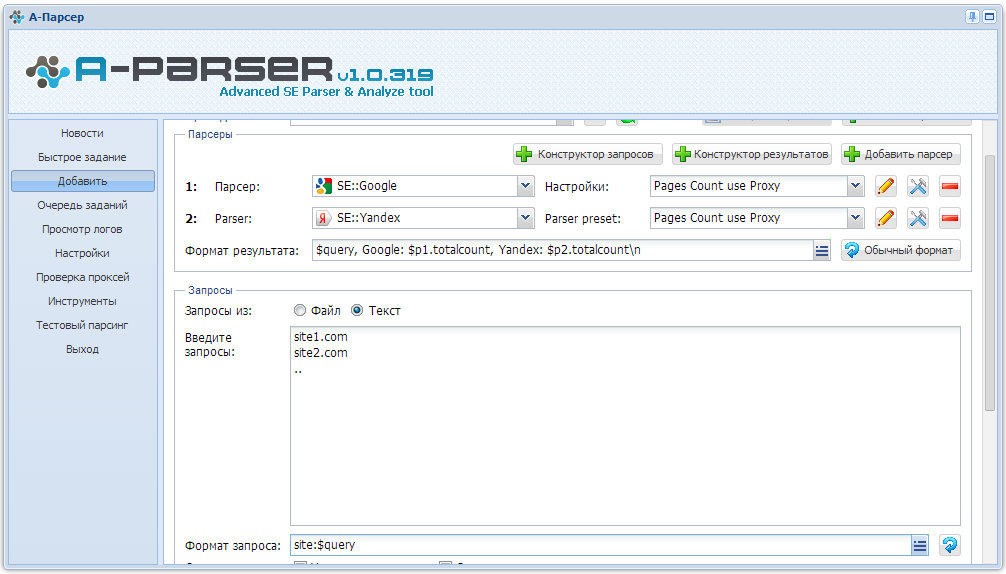The image size is (1006, 574).
Task: Select the Файл radio option
Action: (x=300, y=310)
